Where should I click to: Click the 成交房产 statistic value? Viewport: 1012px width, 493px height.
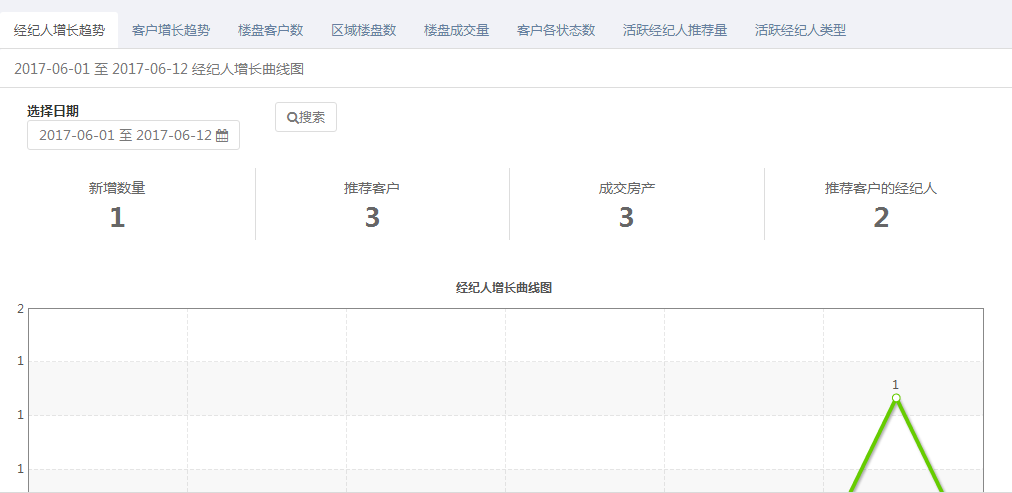click(626, 217)
